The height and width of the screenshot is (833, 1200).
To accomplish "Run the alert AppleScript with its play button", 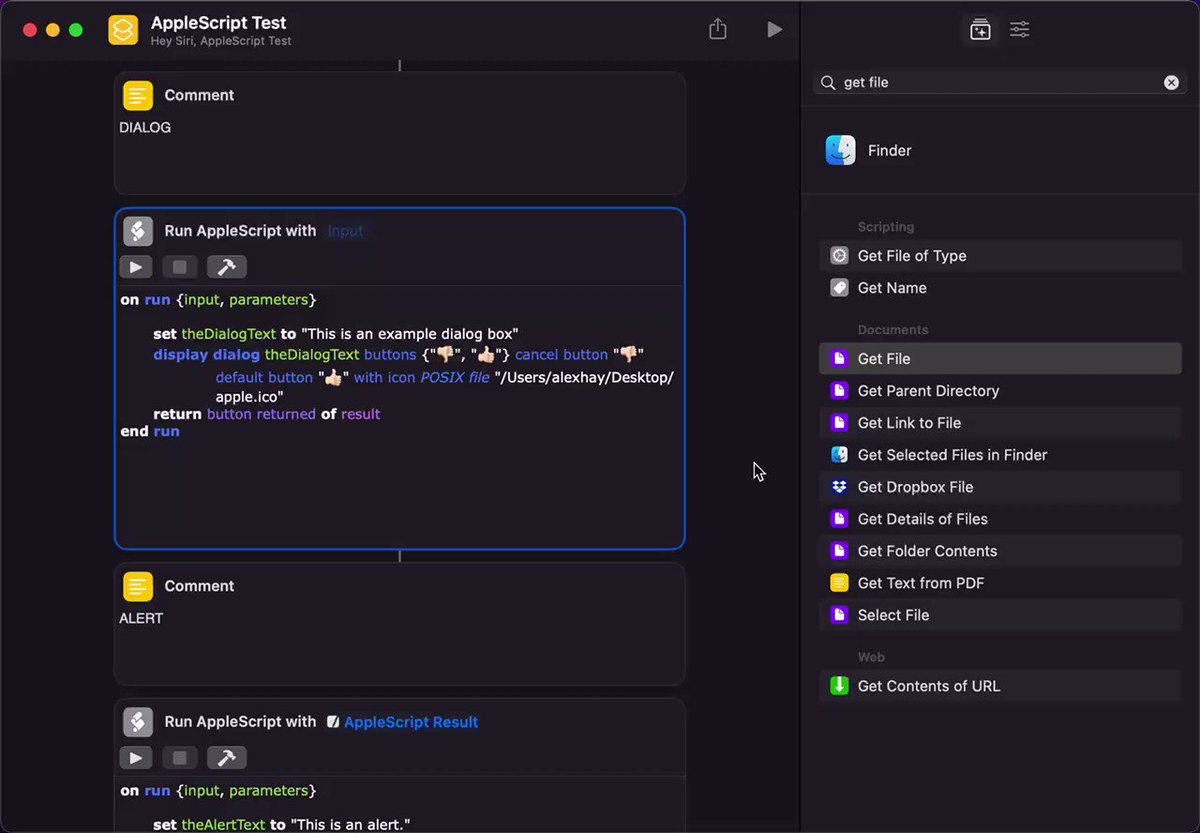I will (x=136, y=758).
